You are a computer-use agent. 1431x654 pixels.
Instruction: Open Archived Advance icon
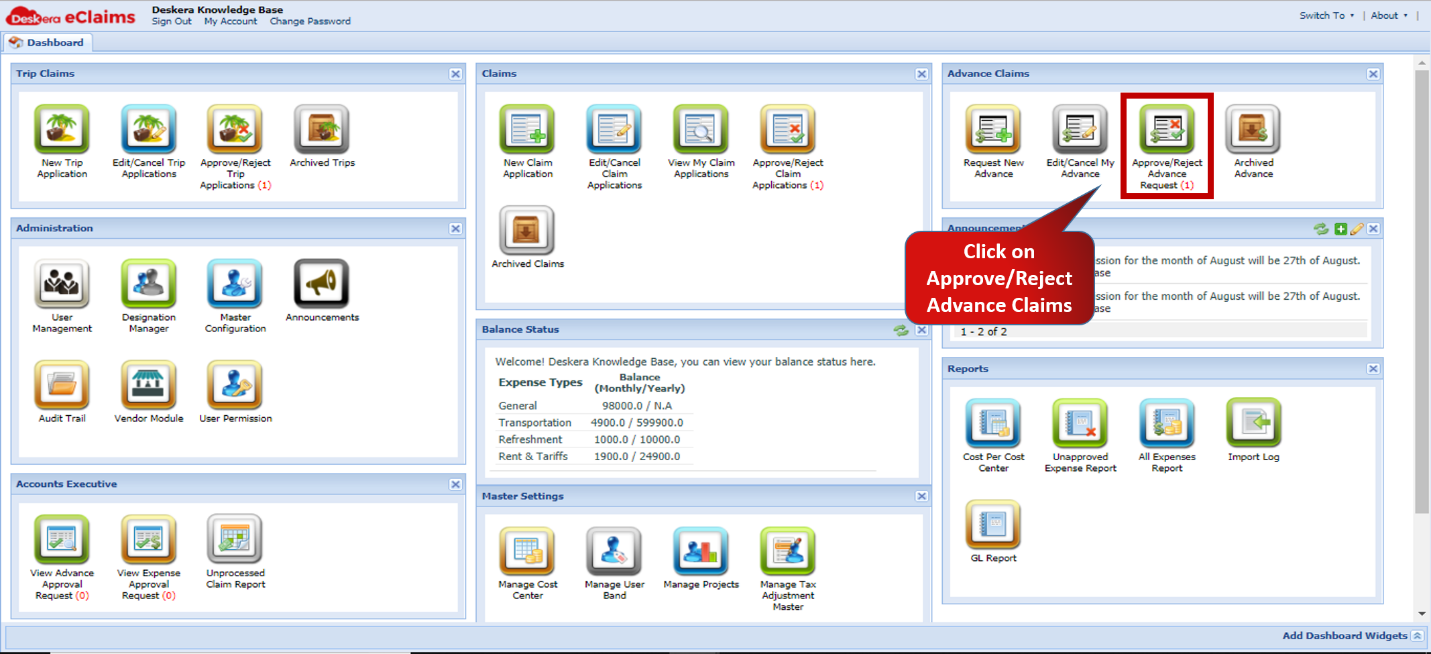[x=1253, y=130]
